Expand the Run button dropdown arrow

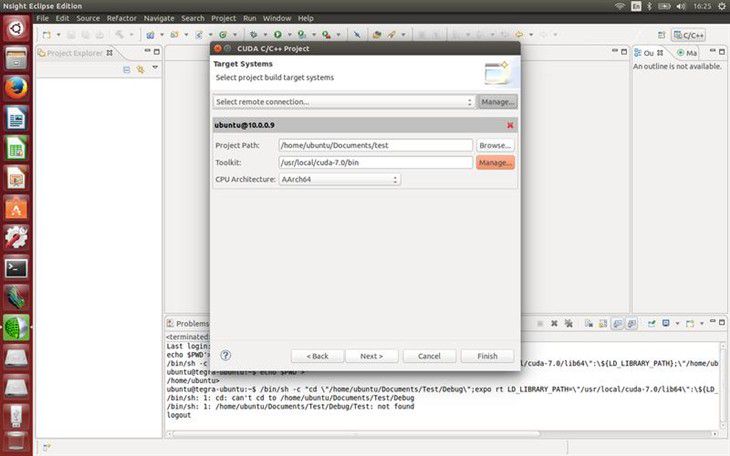coord(289,35)
